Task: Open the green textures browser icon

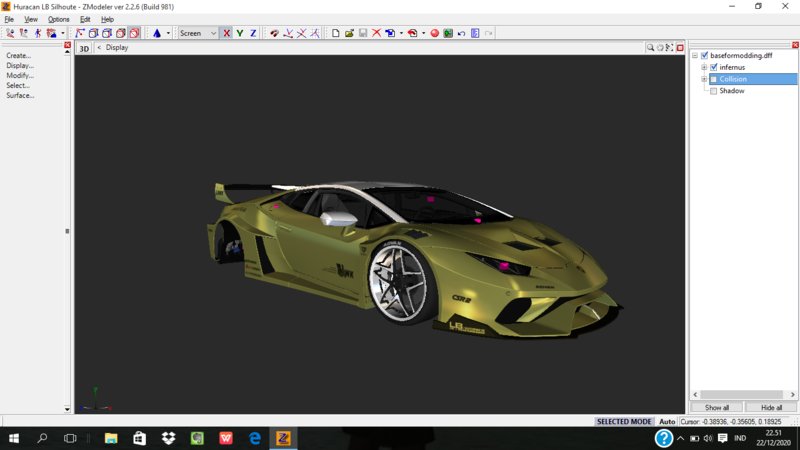Action: pyautogui.click(x=448, y=33)
